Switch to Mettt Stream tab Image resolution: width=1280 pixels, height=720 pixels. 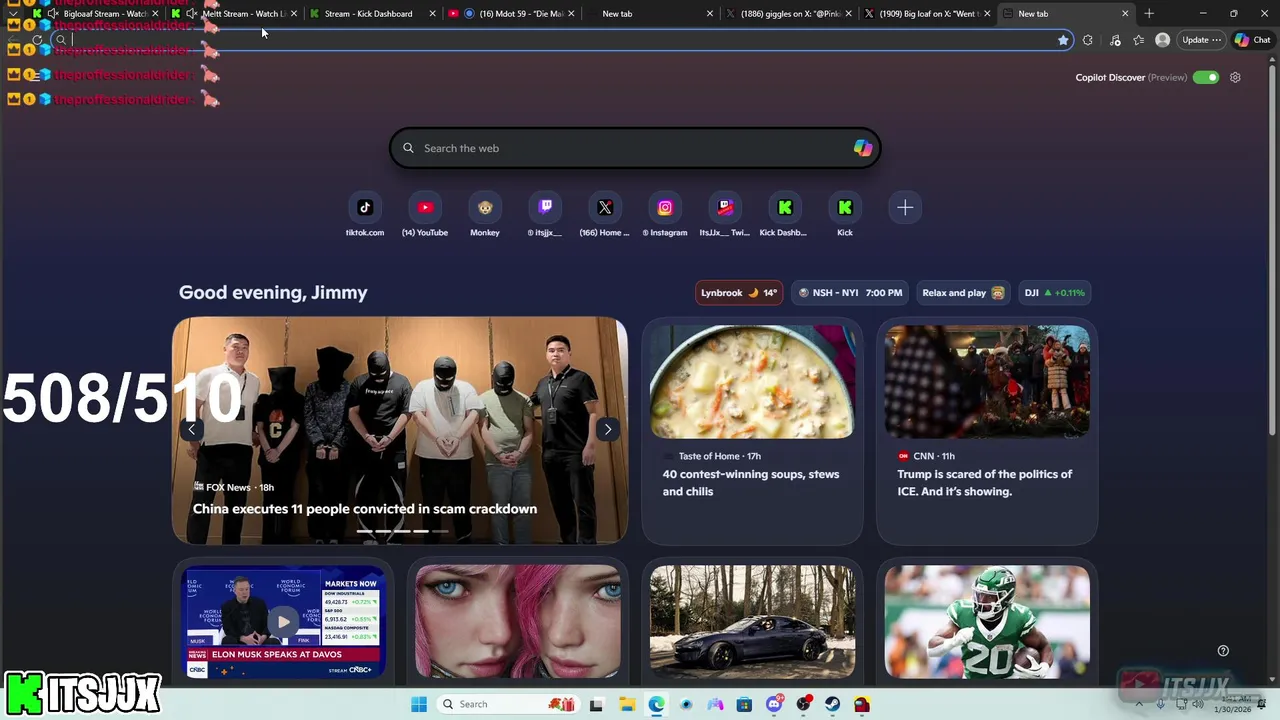point(235,14)
